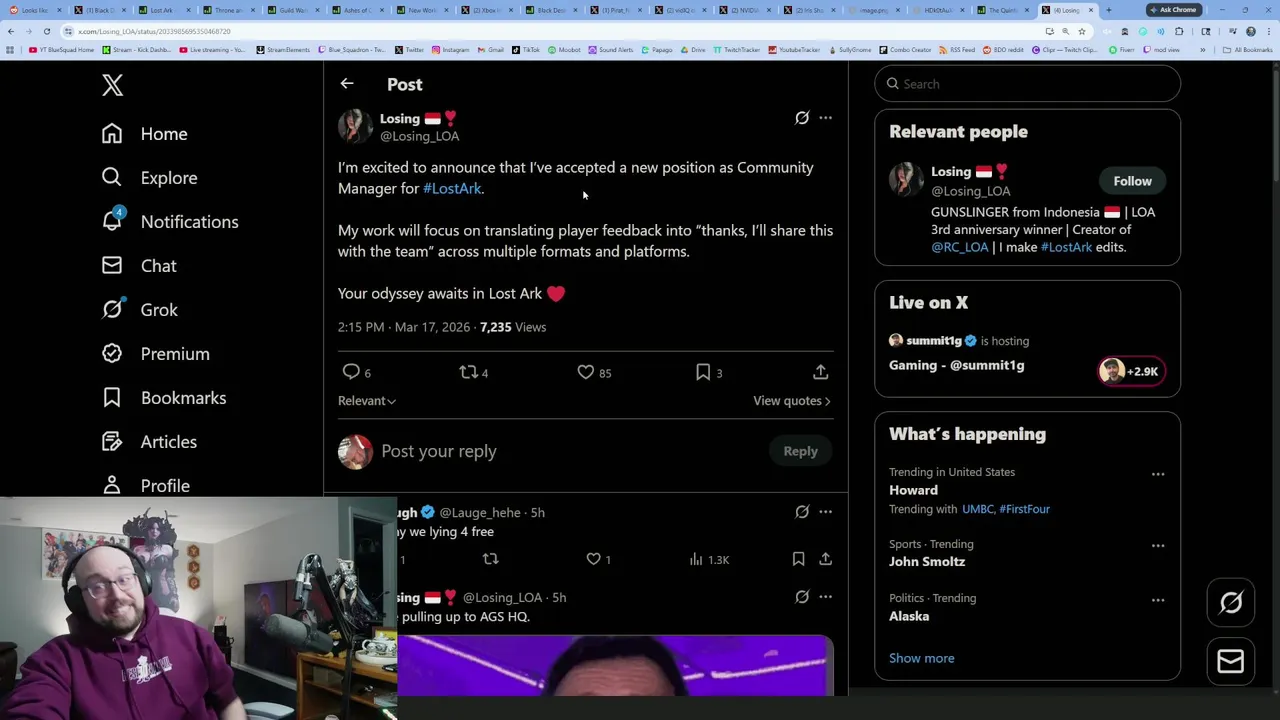Repost the Lauge_hehe reply
Viewport: 1280px width, 720px height.
[490, 559]
